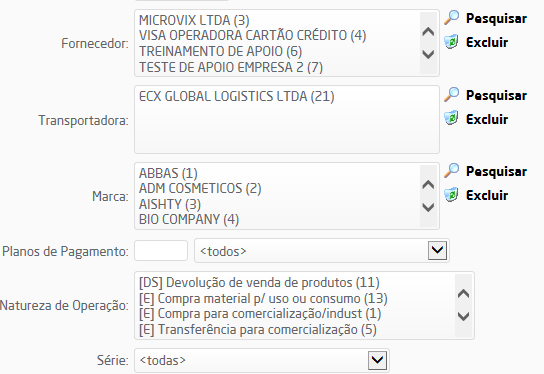544x374 pixels.
Task: Click magnifier icon beside Transportadora list
Action: (452, 95)
